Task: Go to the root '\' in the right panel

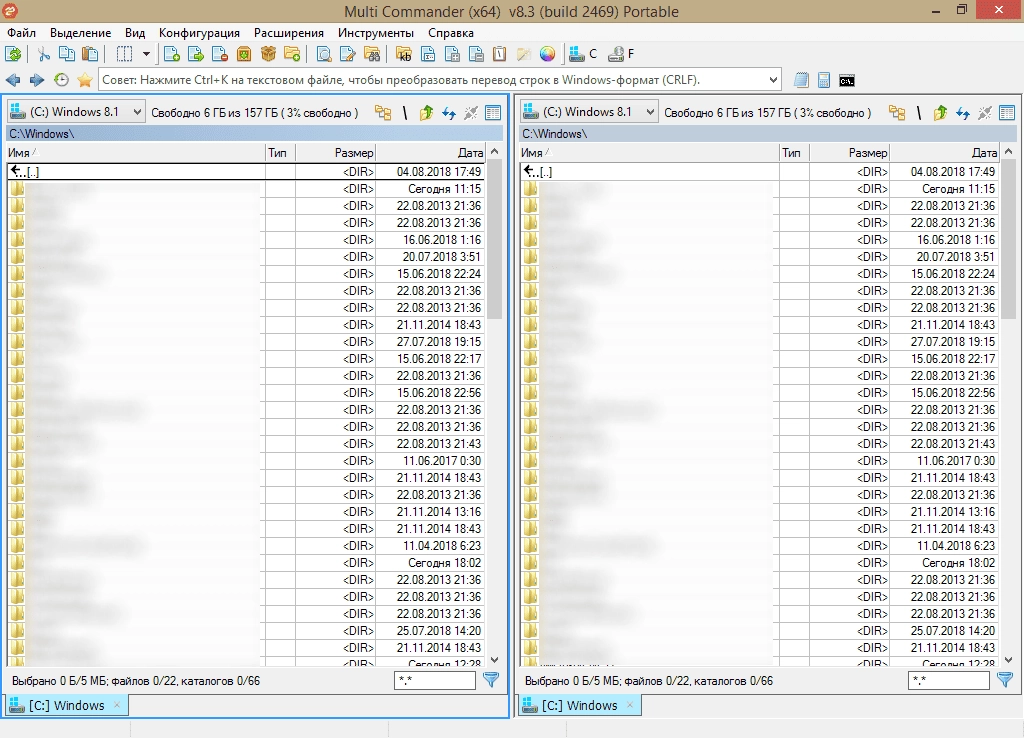Action: point(919,112)
